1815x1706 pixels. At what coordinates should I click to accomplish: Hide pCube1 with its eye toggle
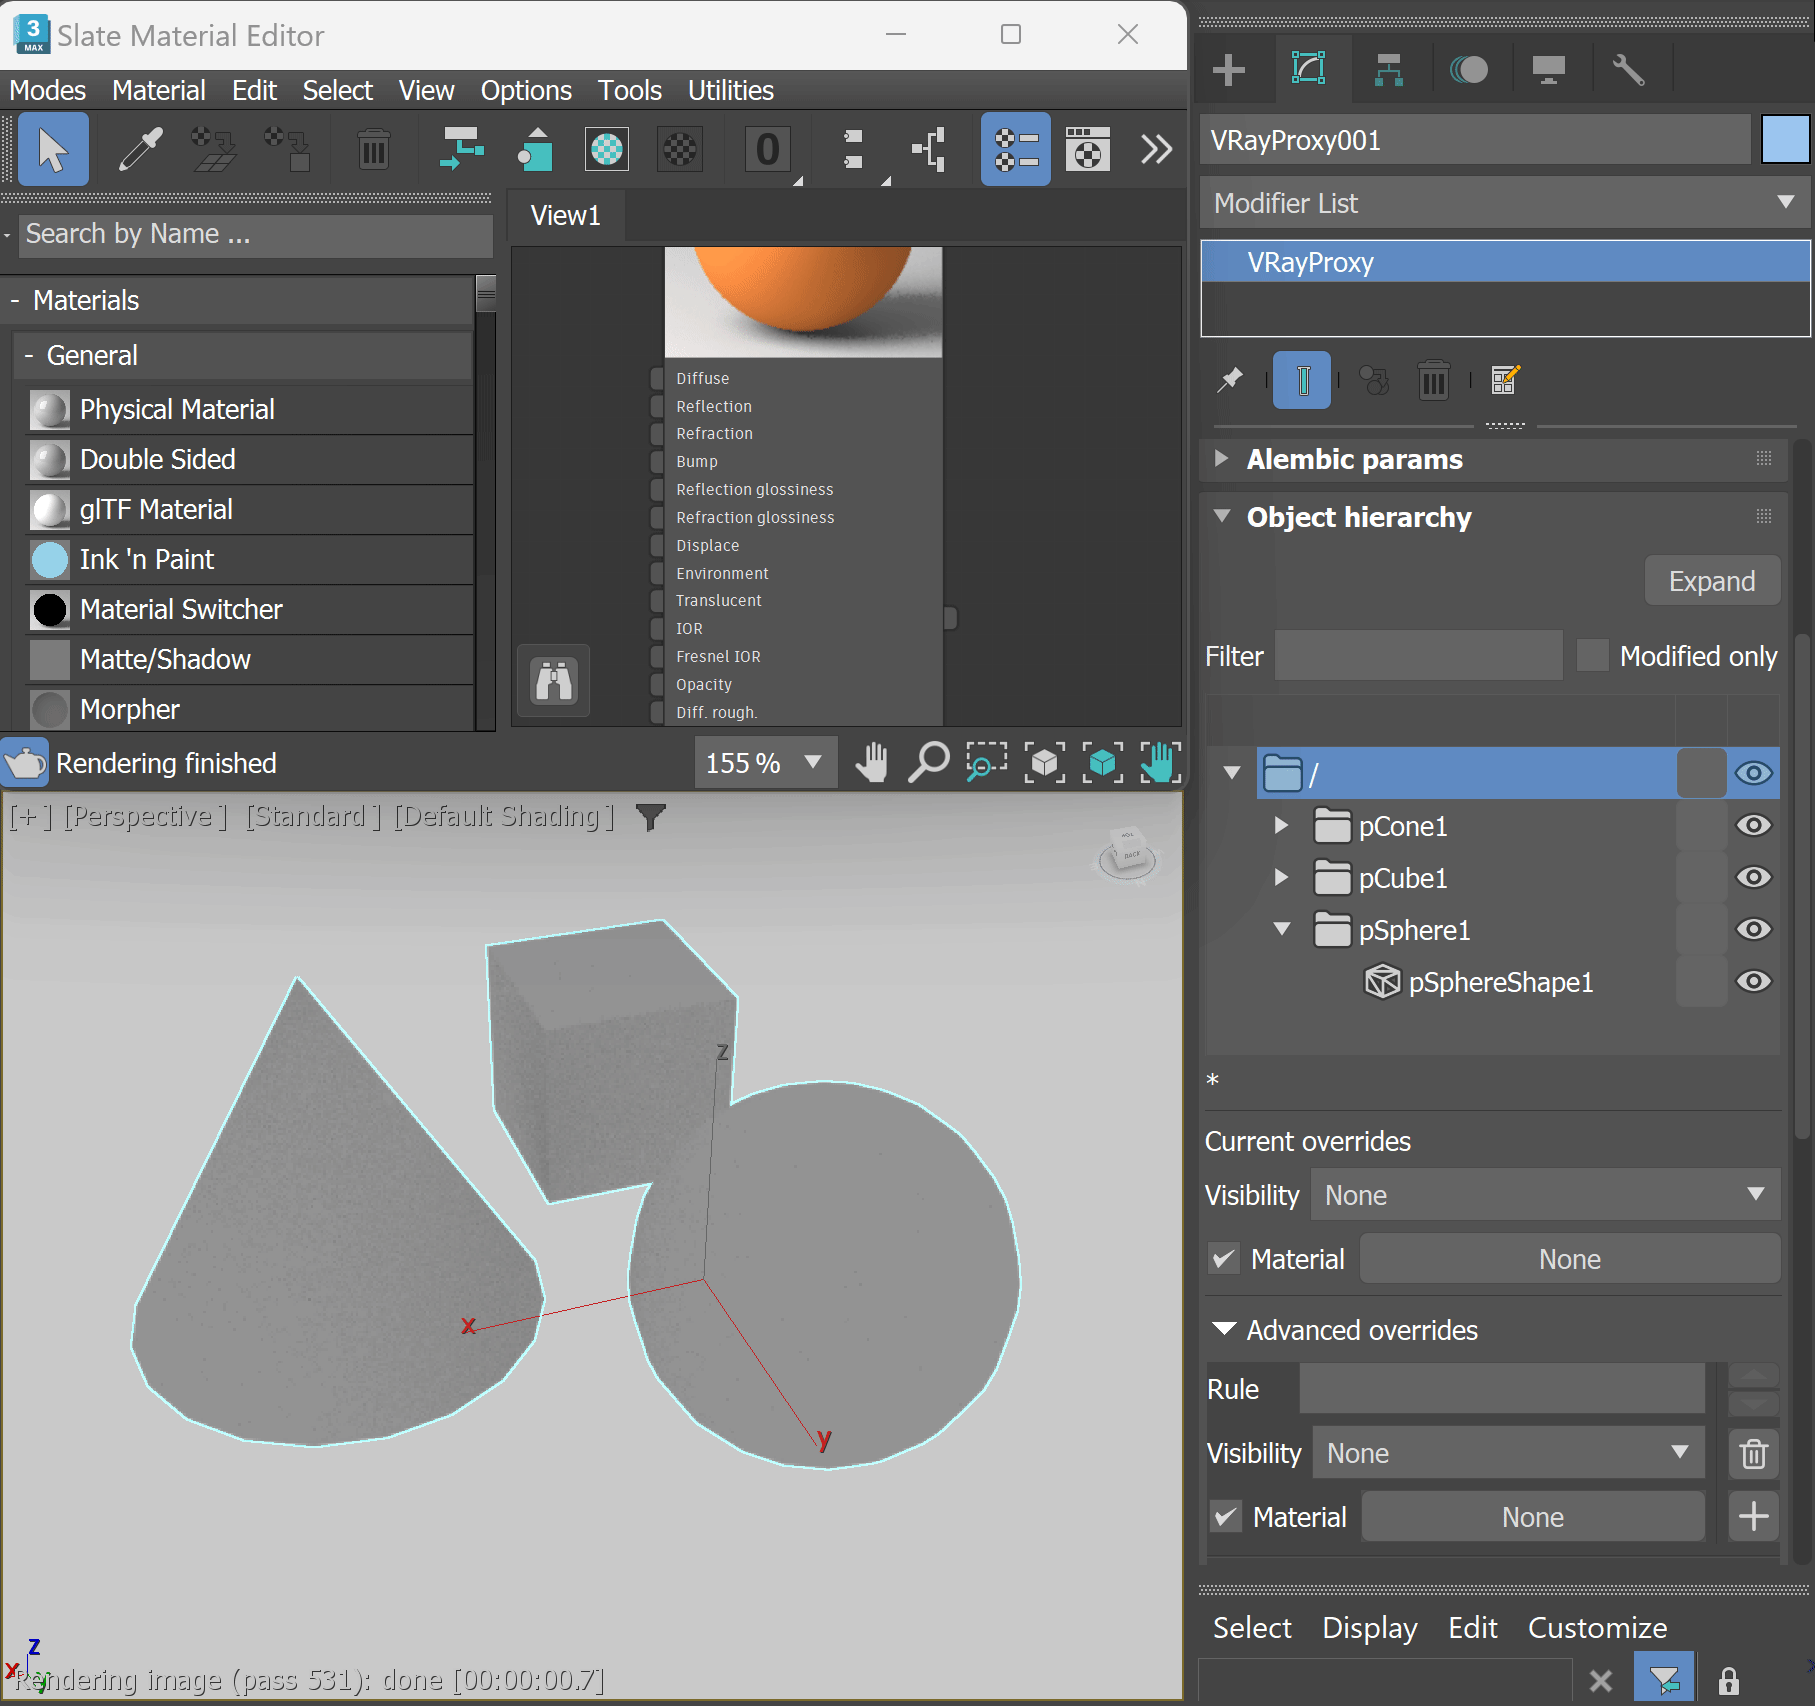pos(1753,877)
